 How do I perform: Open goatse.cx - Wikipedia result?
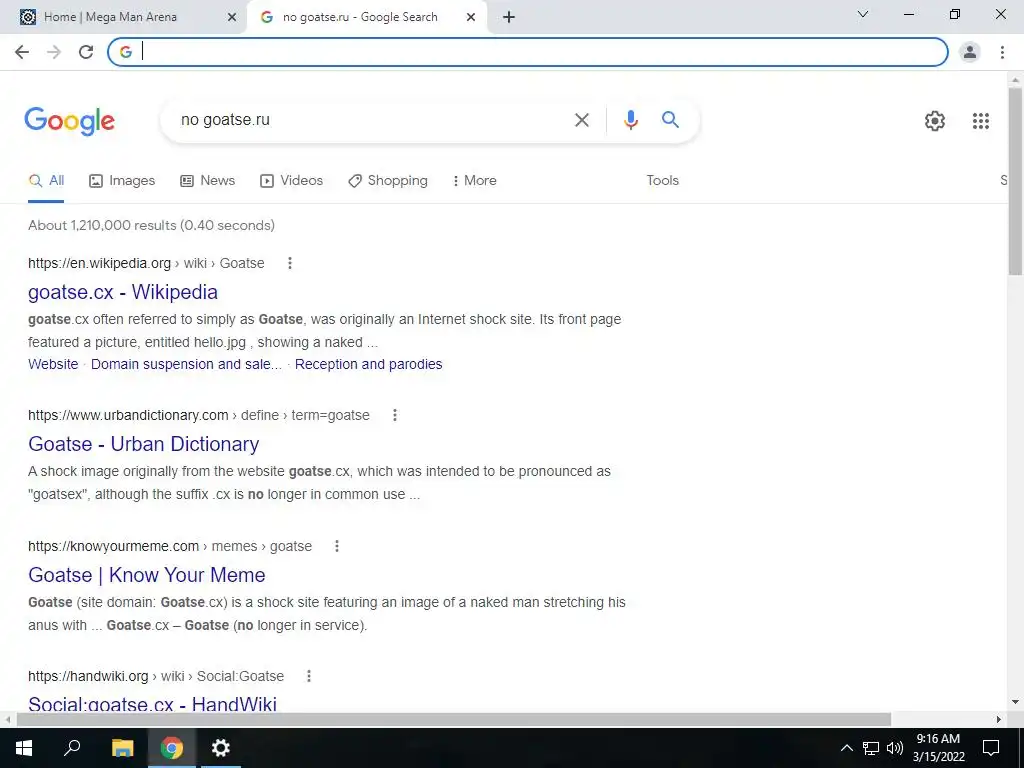click(123, 292)
